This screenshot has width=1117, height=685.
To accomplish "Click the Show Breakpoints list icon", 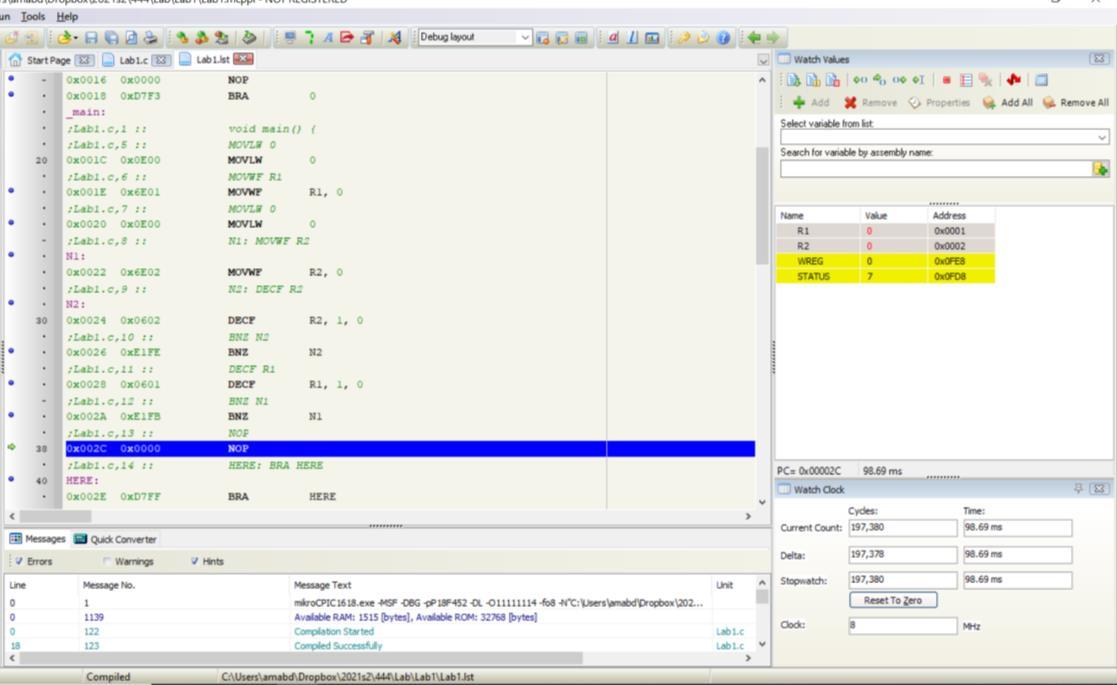I will [x=966, y=80].
